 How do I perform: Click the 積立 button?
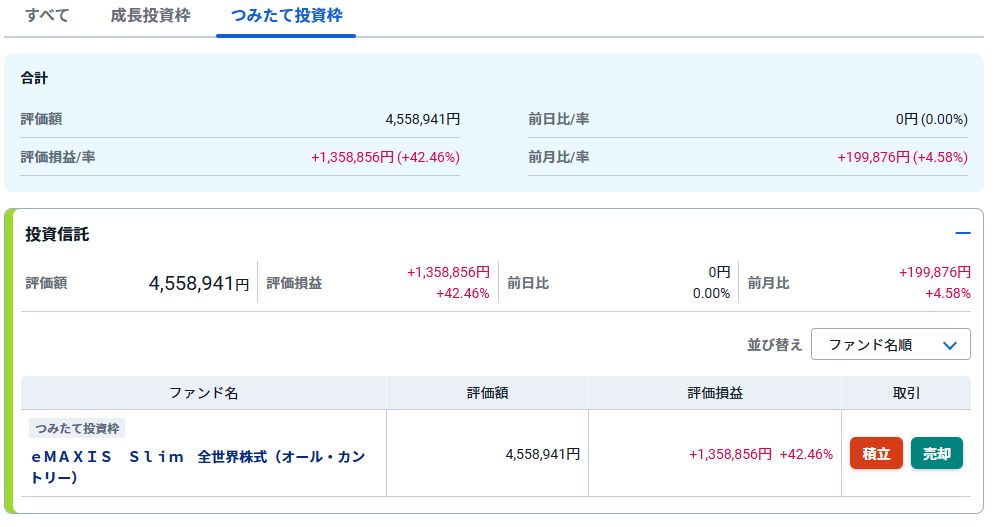876,454
